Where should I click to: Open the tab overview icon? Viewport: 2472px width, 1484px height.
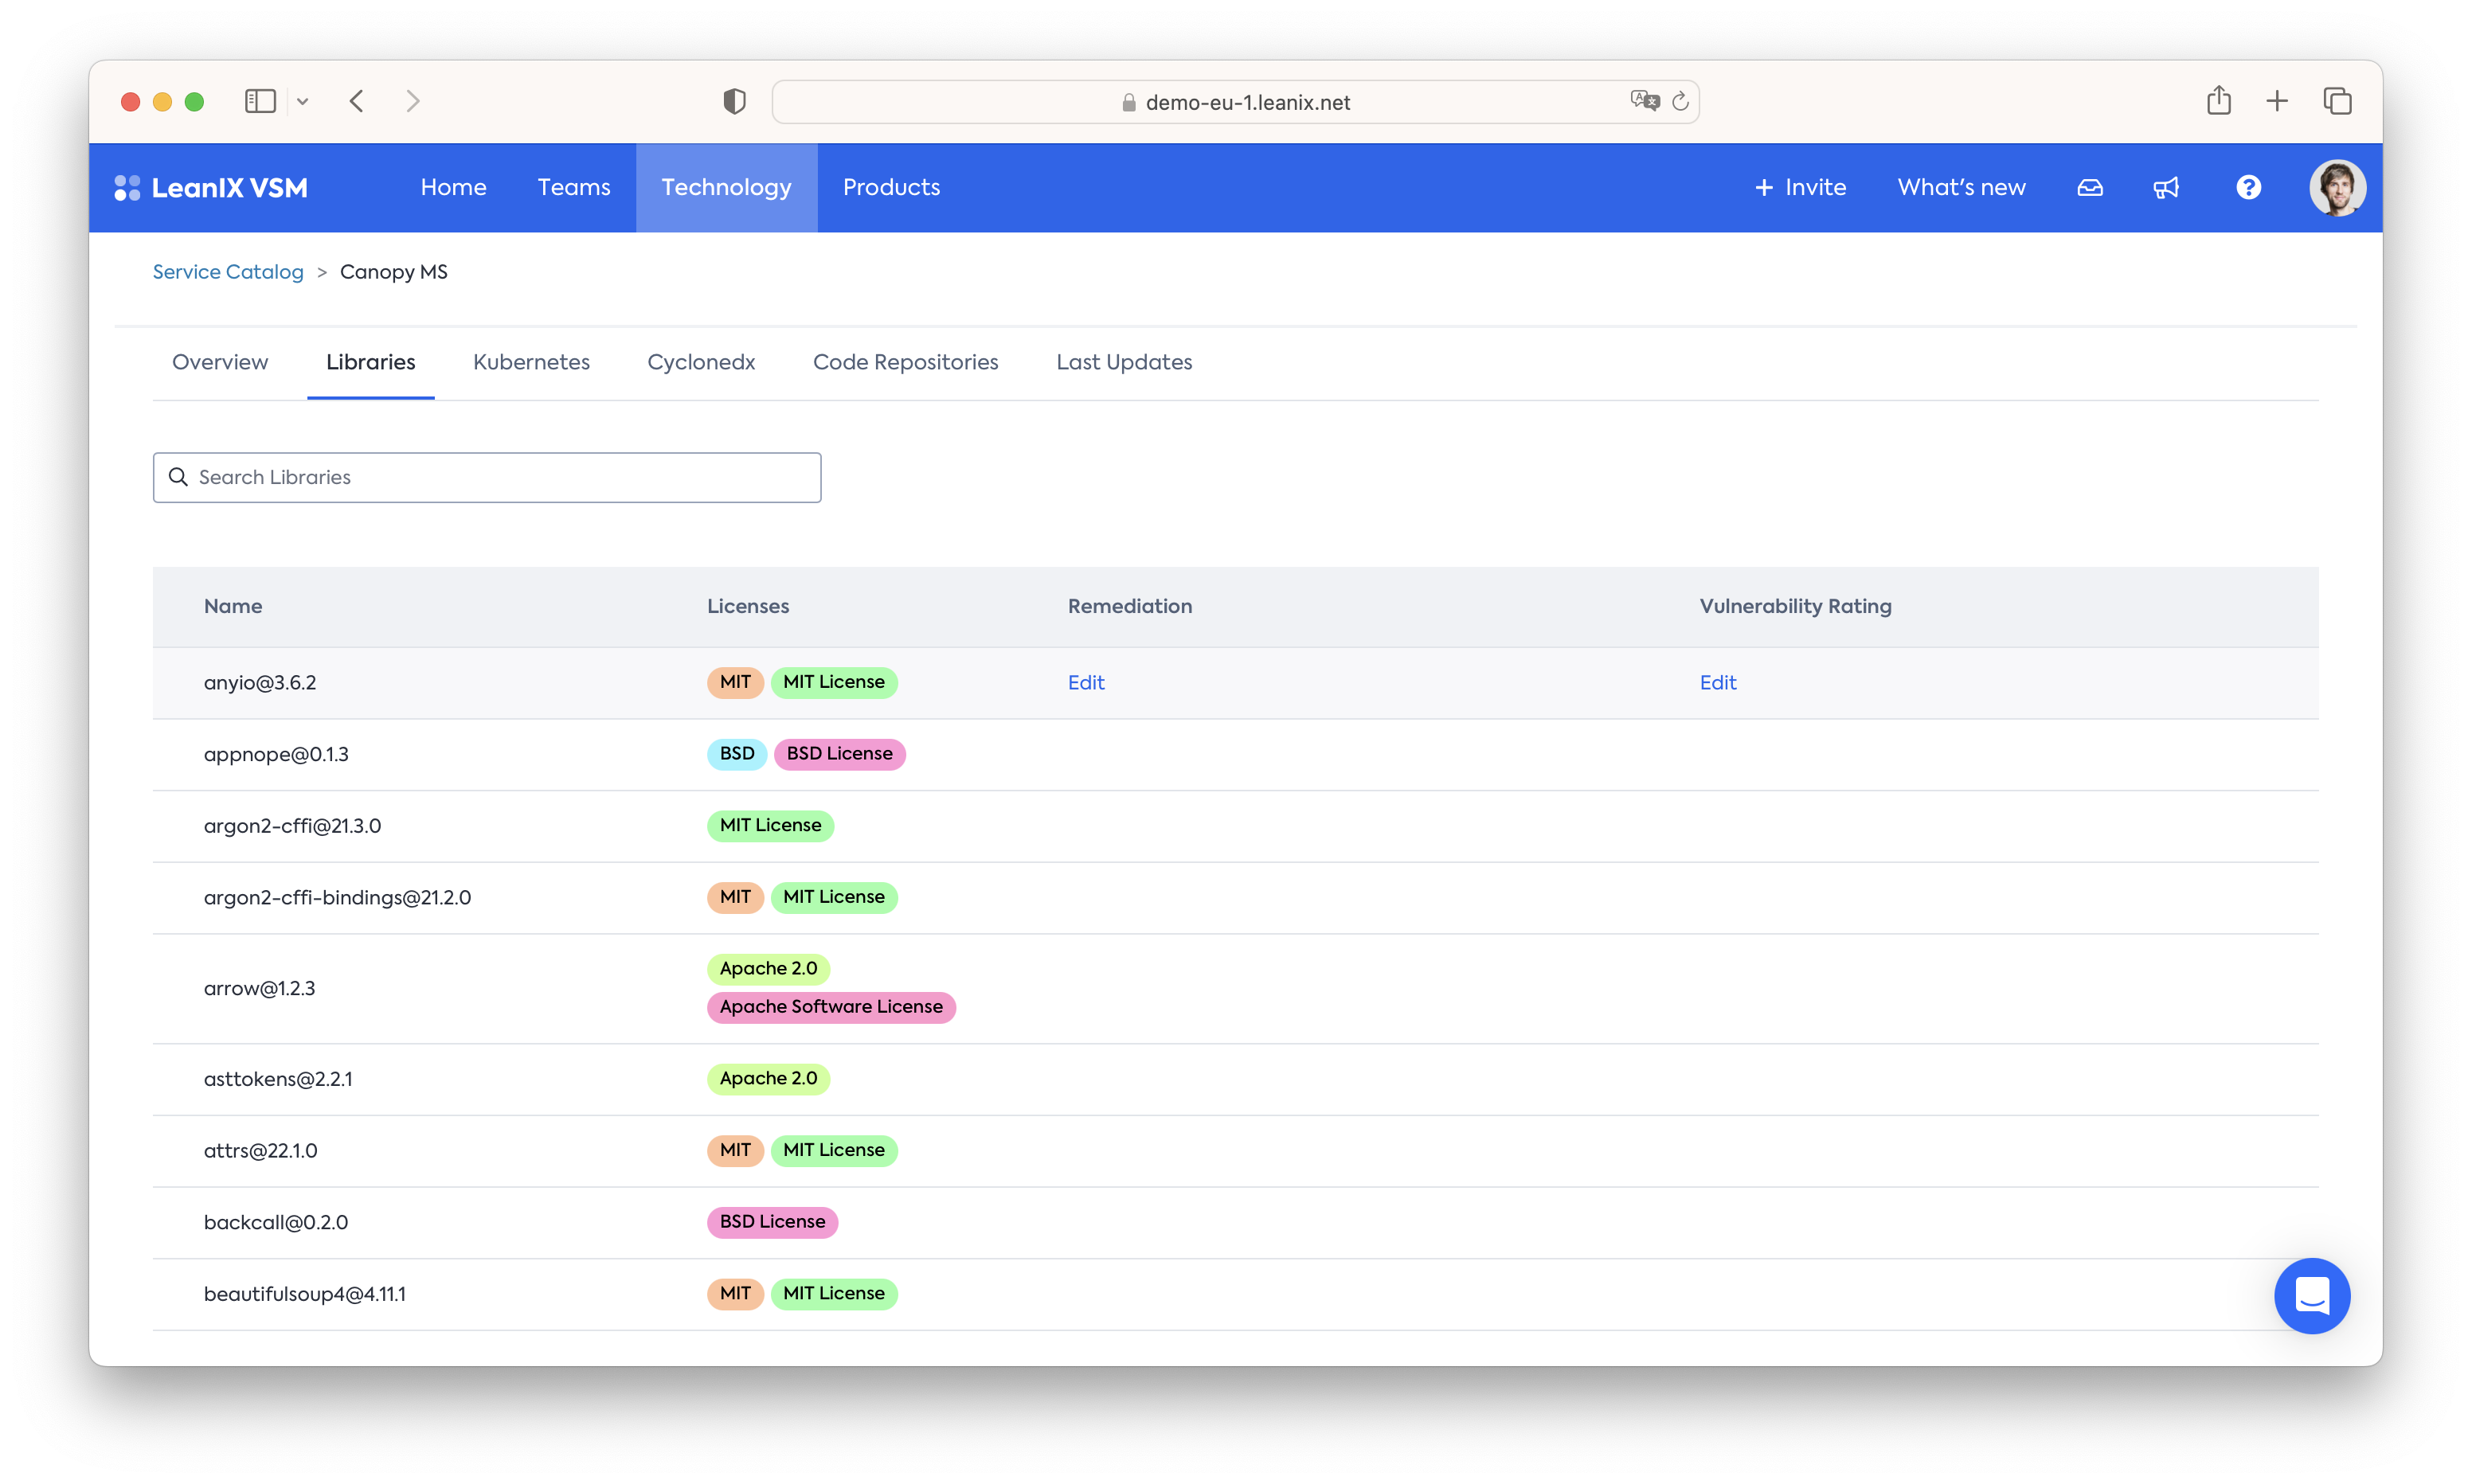pos(2337,101)
